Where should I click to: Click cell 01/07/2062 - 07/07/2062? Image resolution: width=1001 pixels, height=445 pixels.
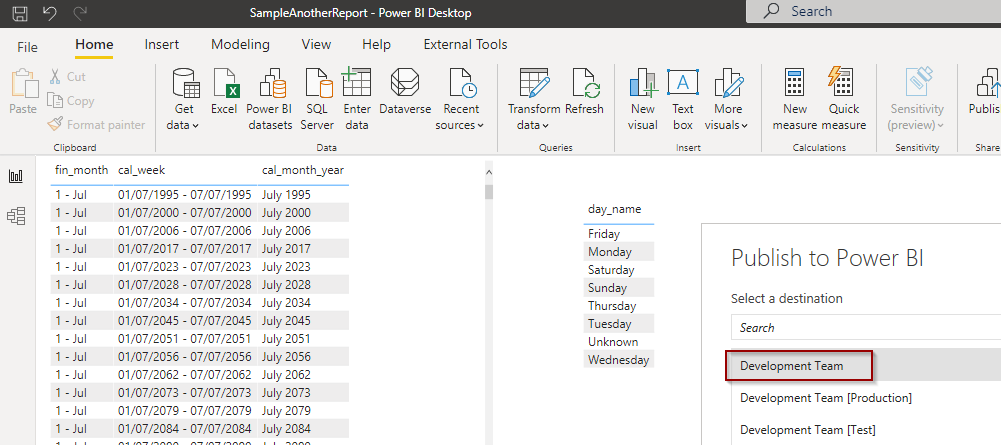click(x=185, y=374)
